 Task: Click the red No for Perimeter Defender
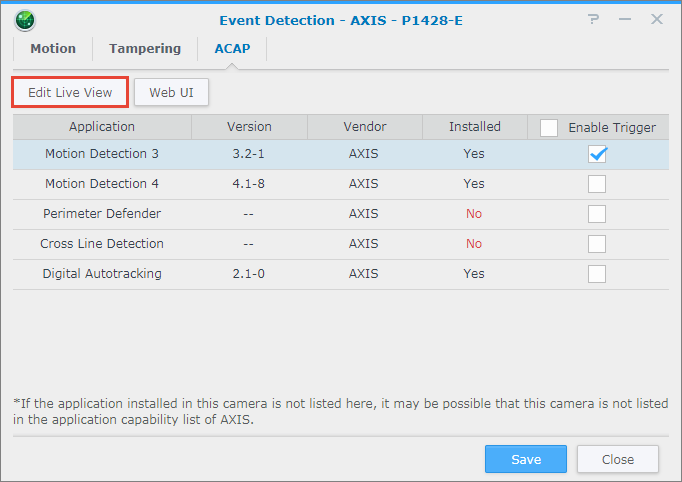point(474,214)
